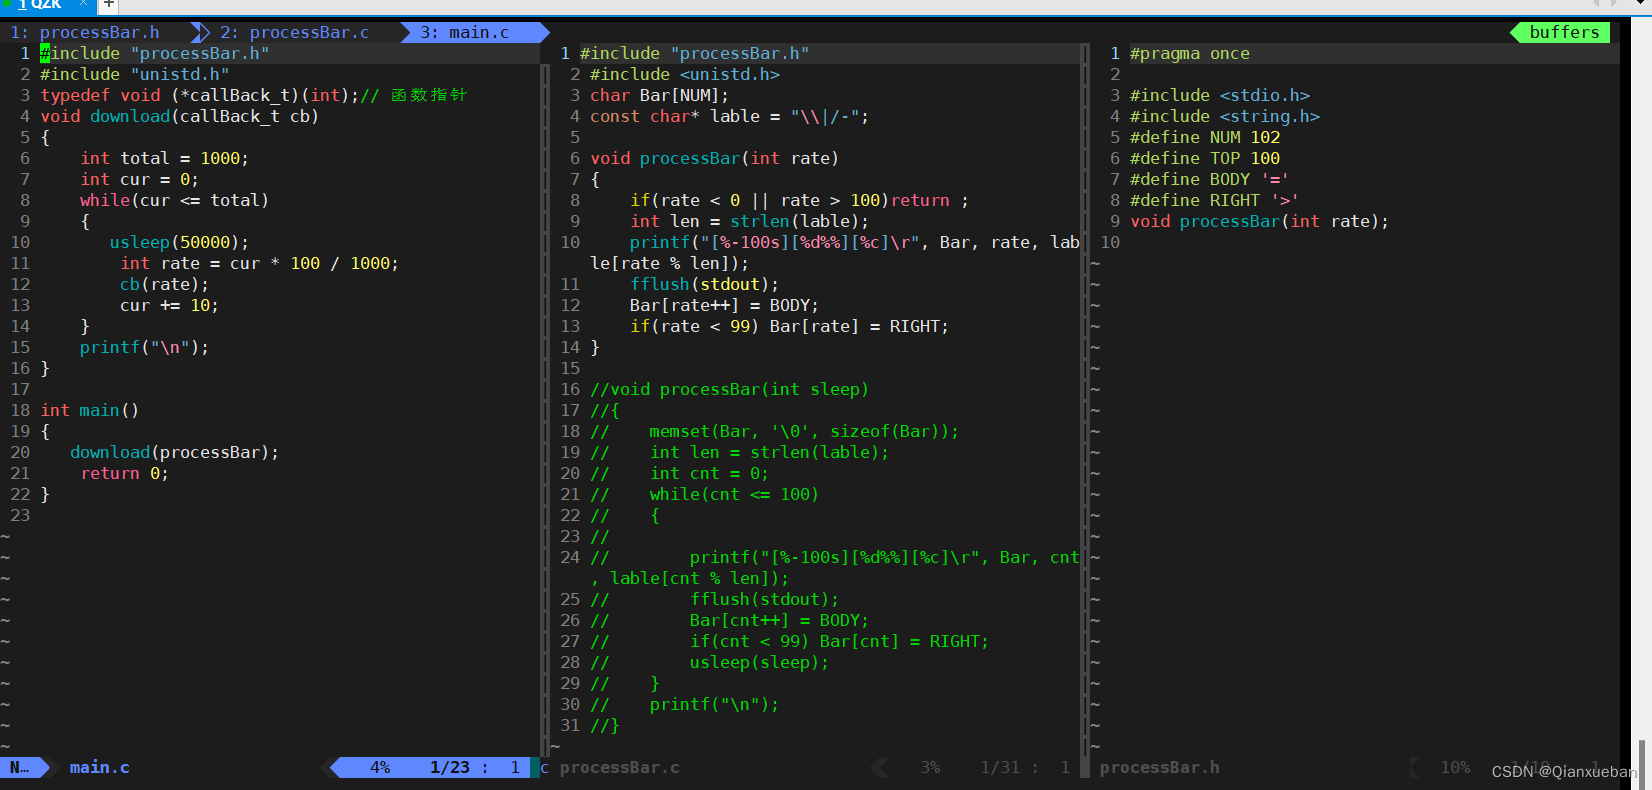Click the '#include <stdio.h>' line

click(x=1220, y=95)
